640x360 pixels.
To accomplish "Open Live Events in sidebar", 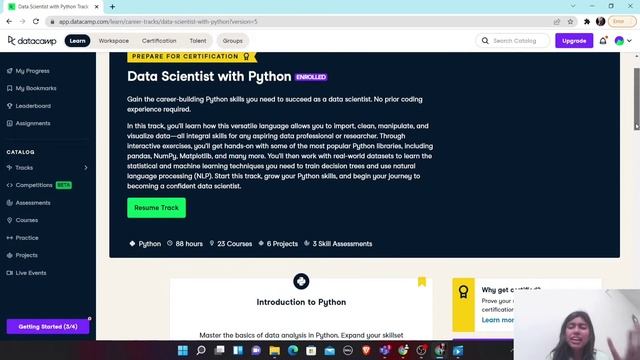I will (27, 273).
